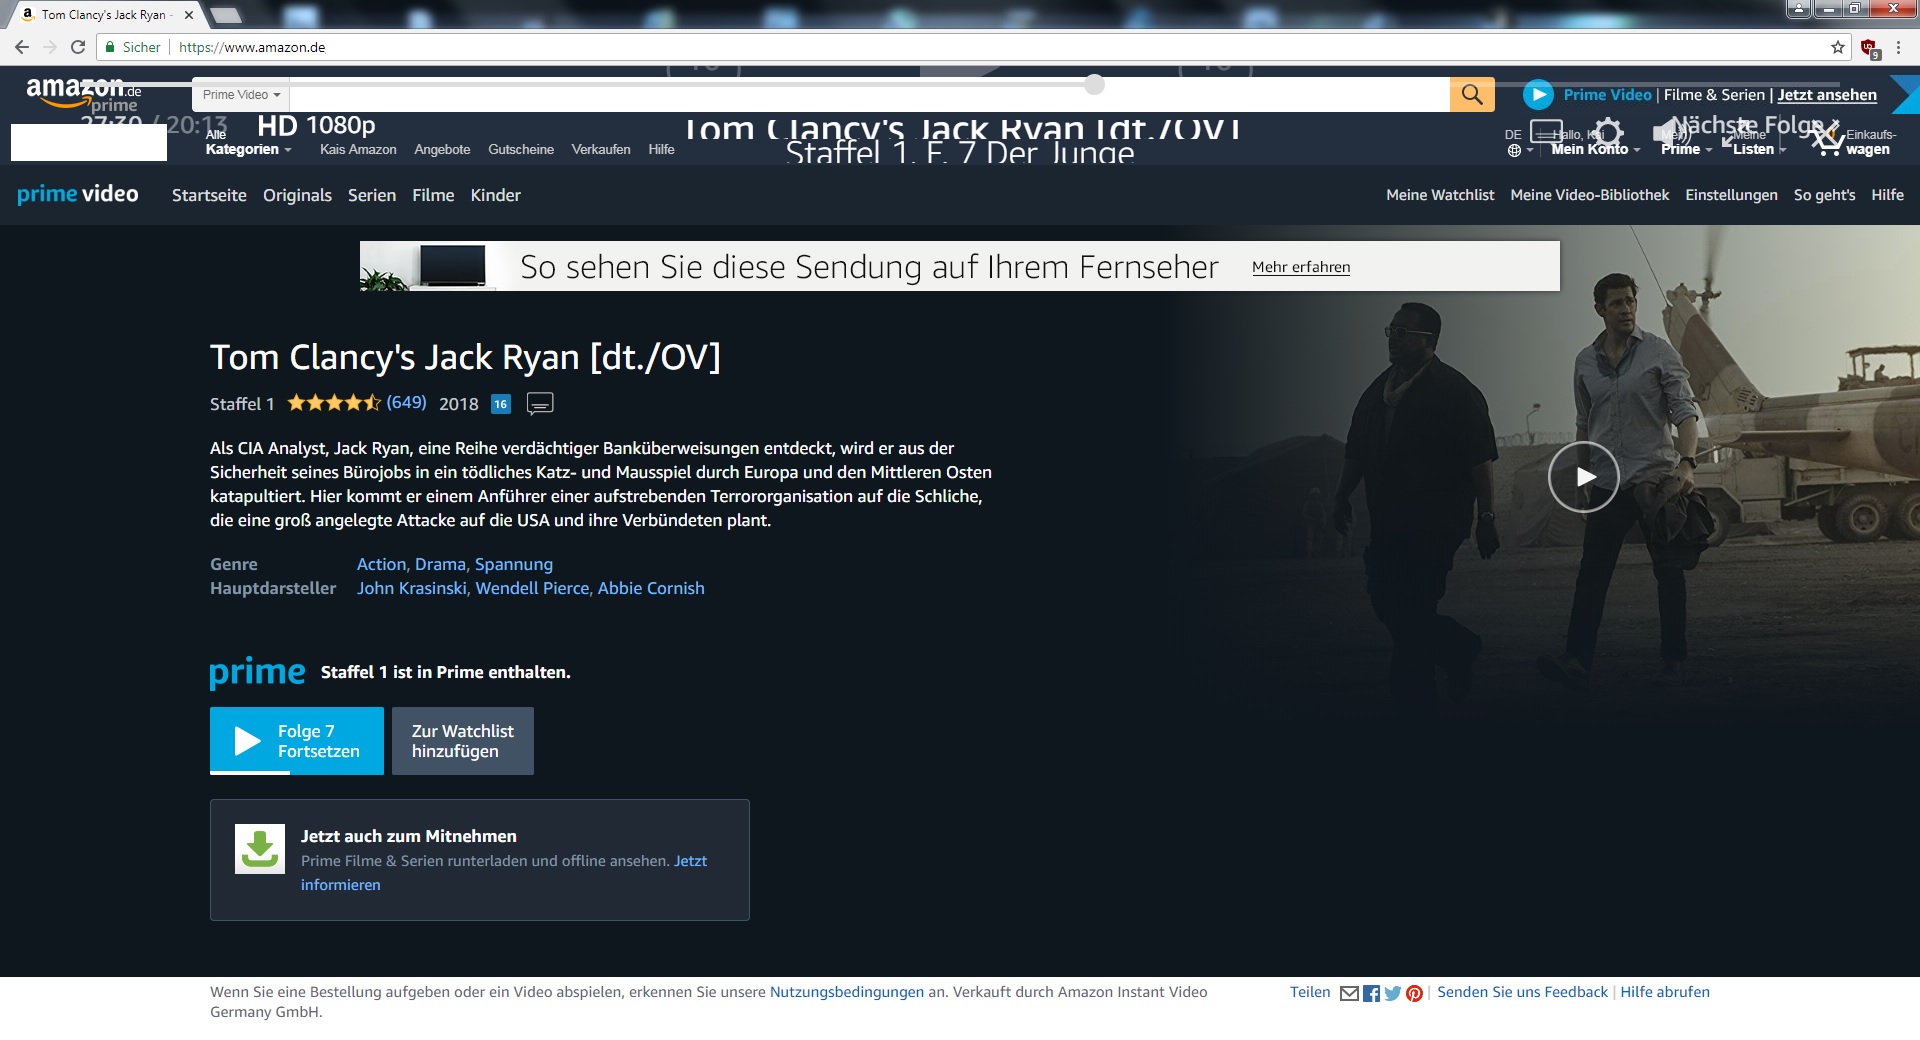Open Angebote in the header
The height and width of the screenshot is (1040, 1920).
[x=442, y=149]
